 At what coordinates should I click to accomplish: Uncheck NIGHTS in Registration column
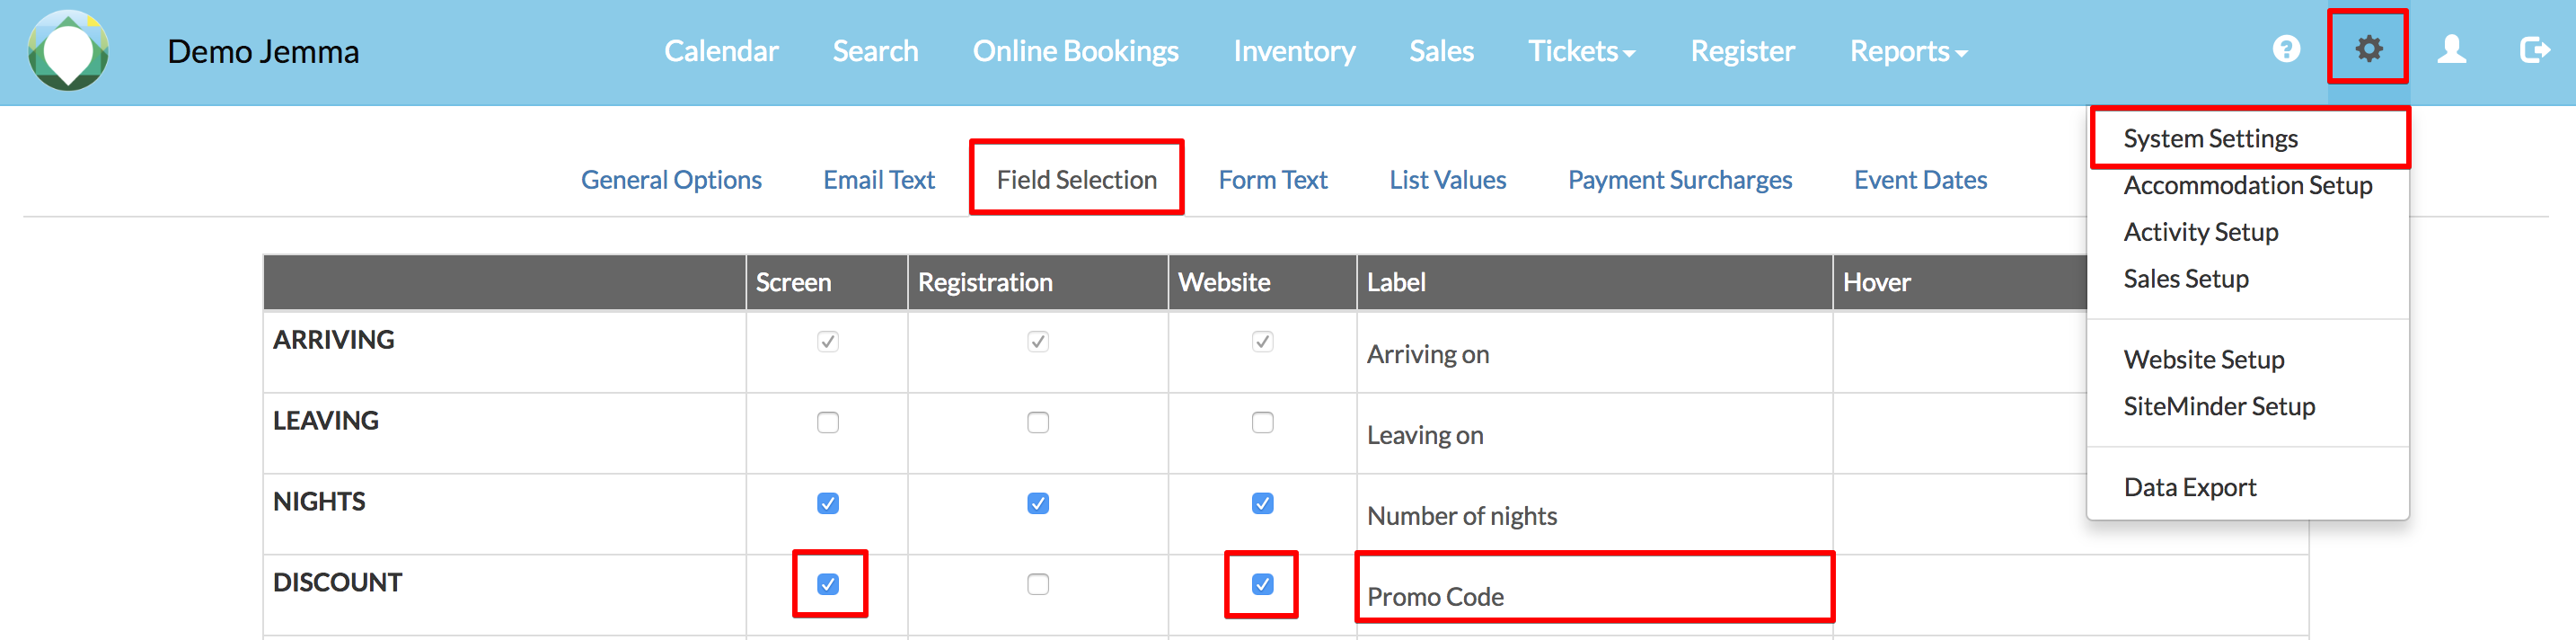coord(1037,505)
